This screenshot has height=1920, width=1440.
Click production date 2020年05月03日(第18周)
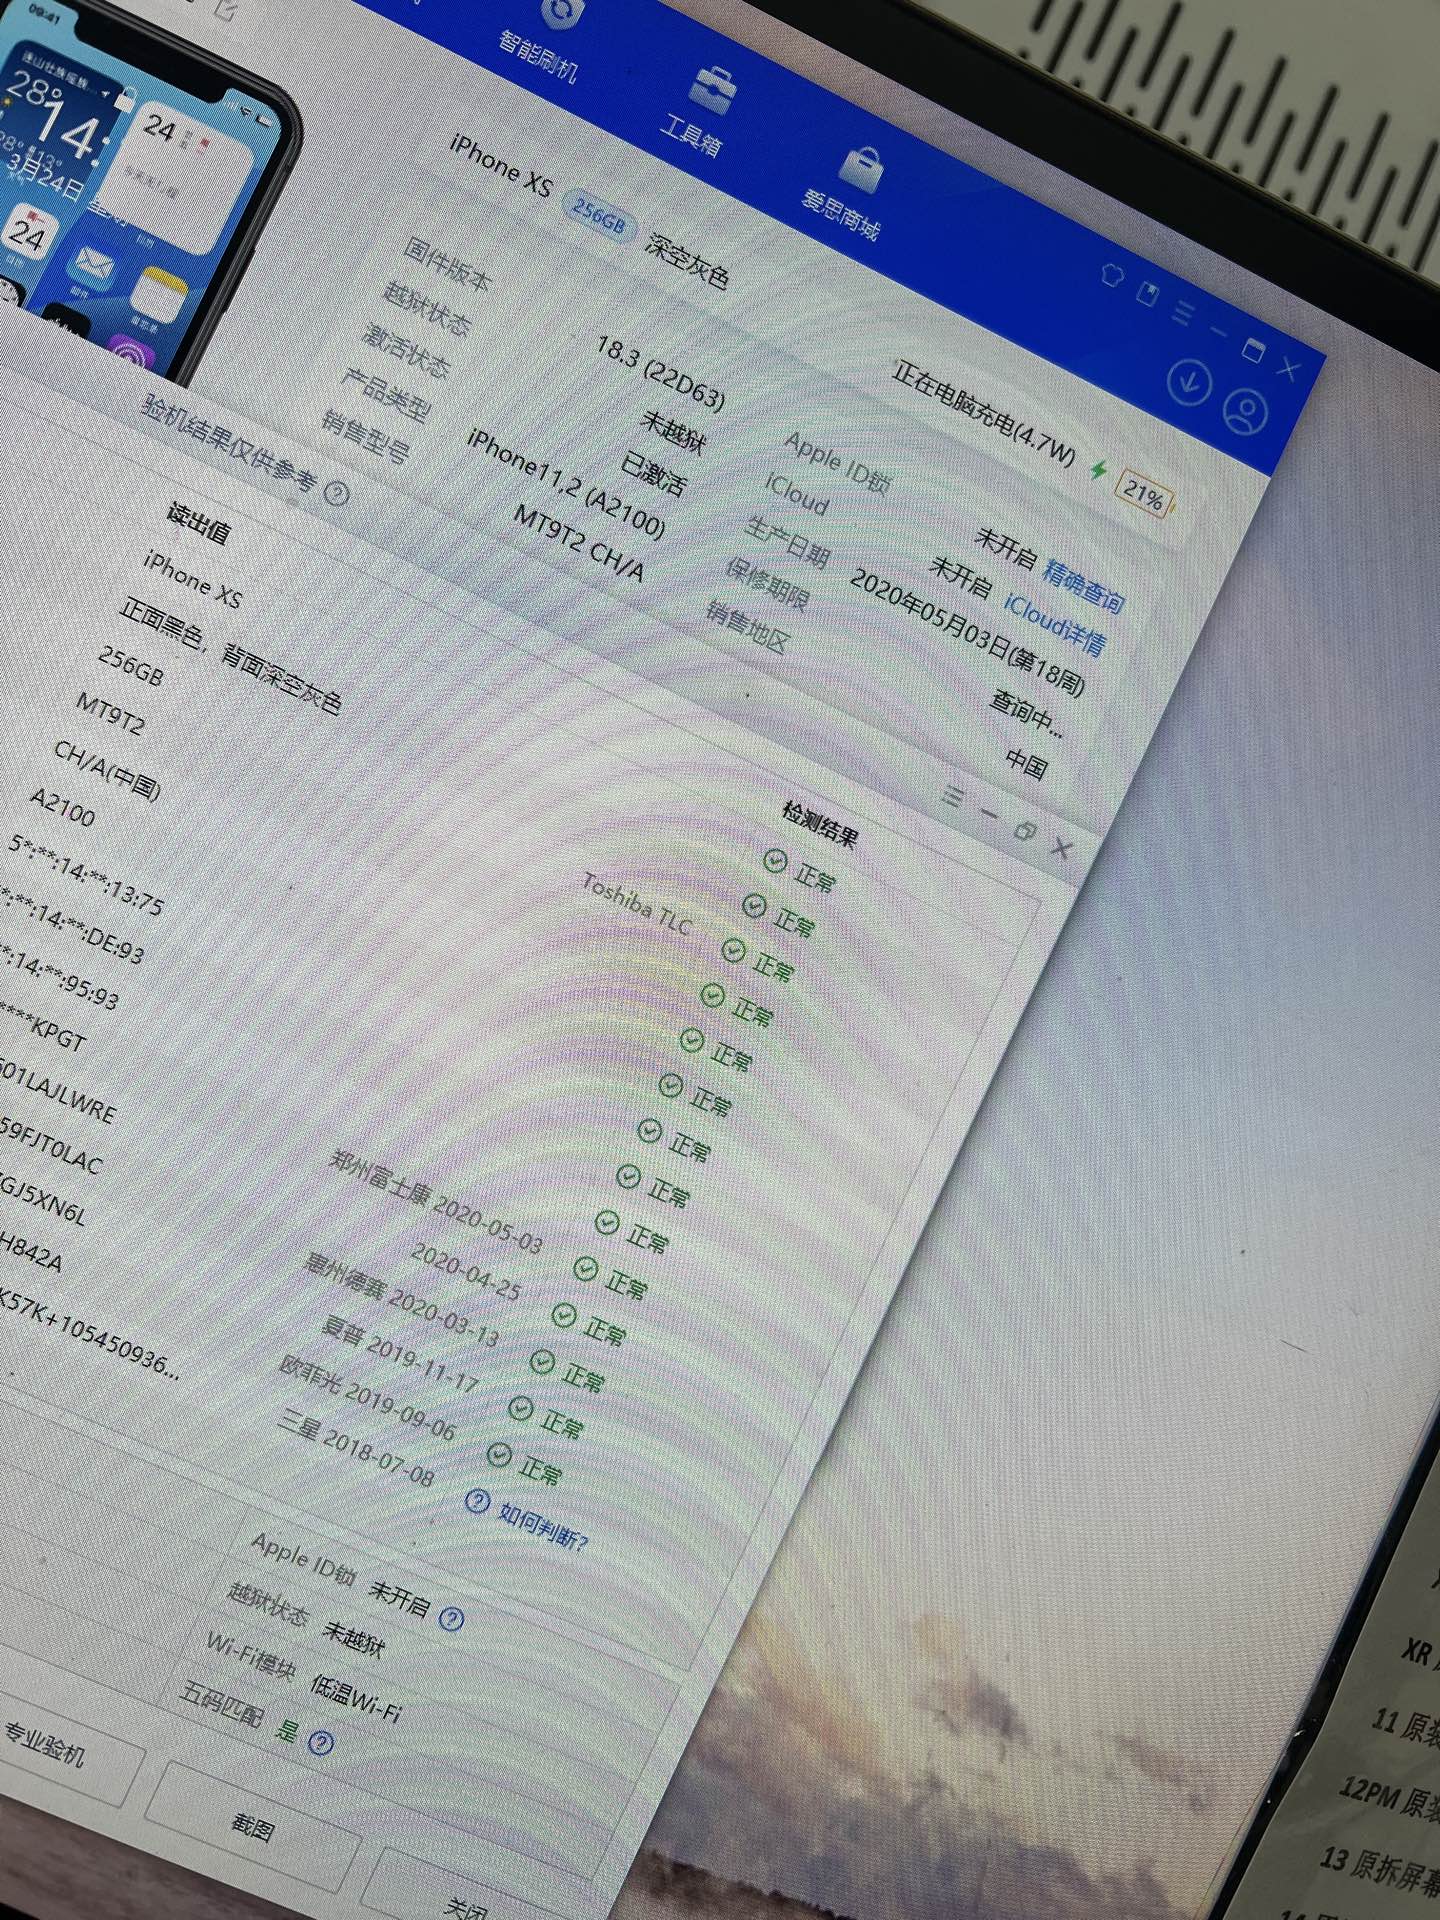[966, 632]
